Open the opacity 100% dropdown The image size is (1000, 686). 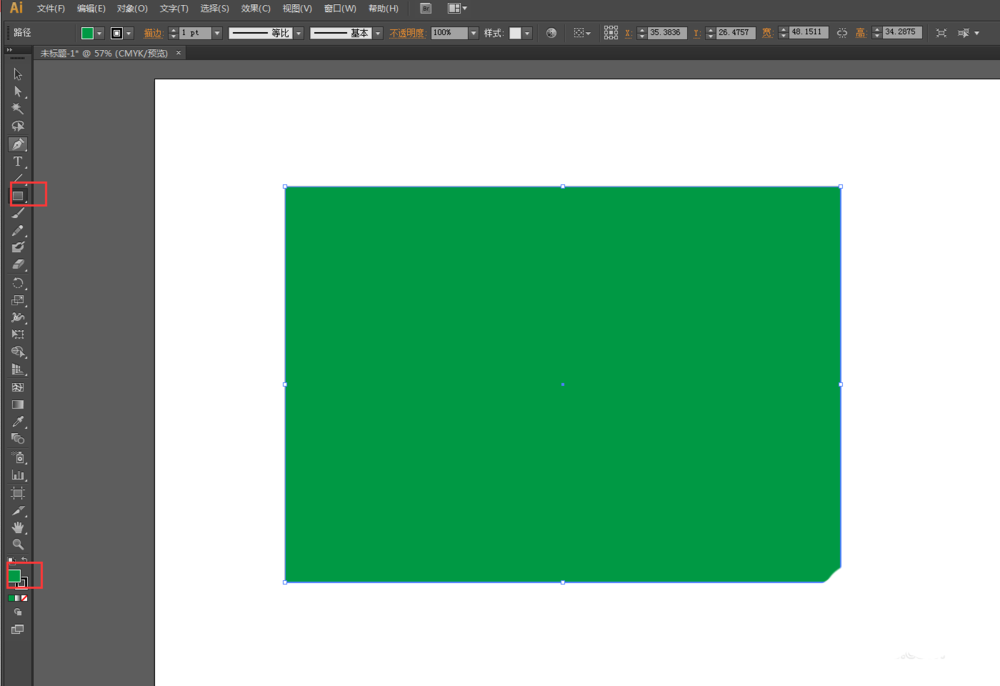click(473, 33)
